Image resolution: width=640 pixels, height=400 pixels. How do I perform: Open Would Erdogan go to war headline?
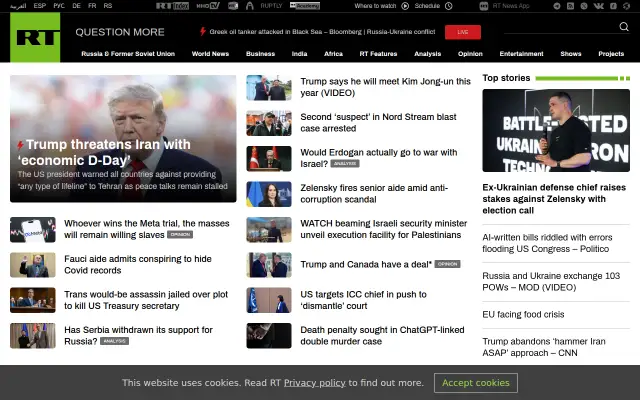pos(378,158)
